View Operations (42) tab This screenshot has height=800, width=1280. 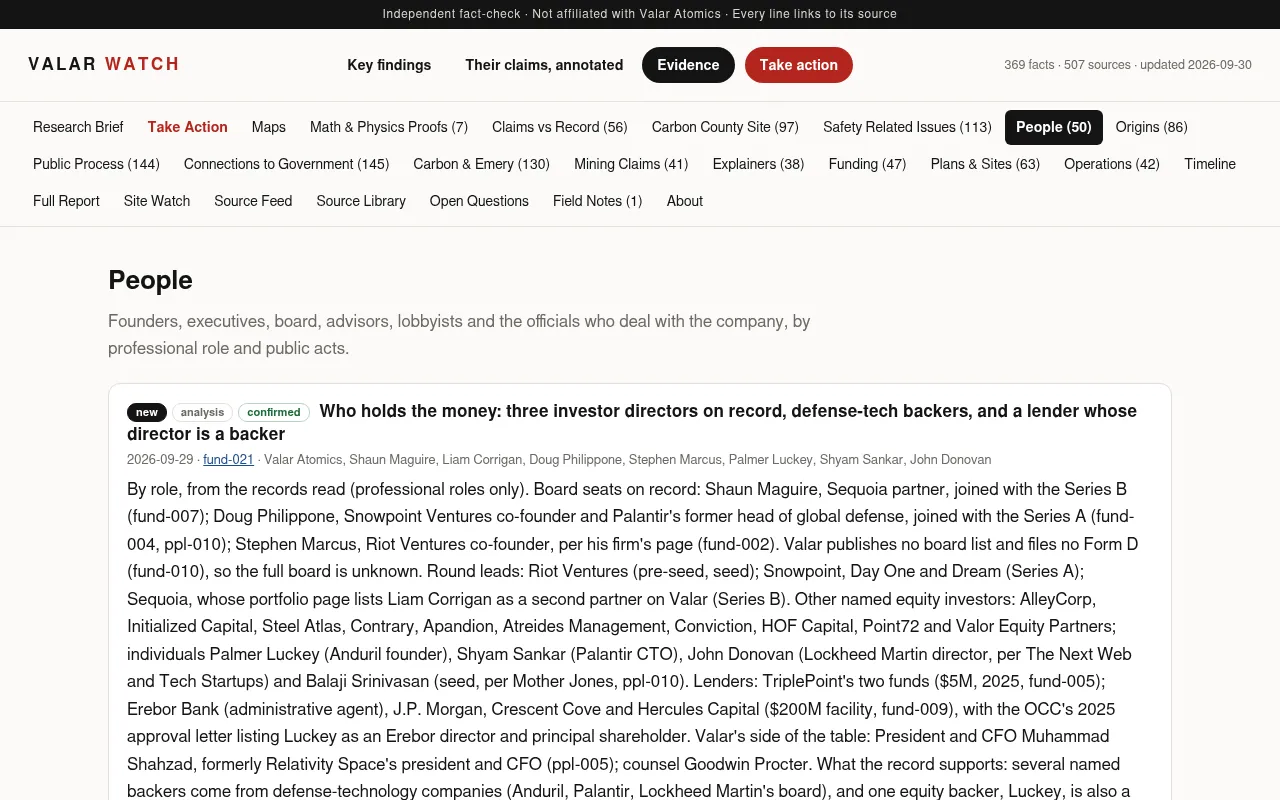tap(1112, 164)
